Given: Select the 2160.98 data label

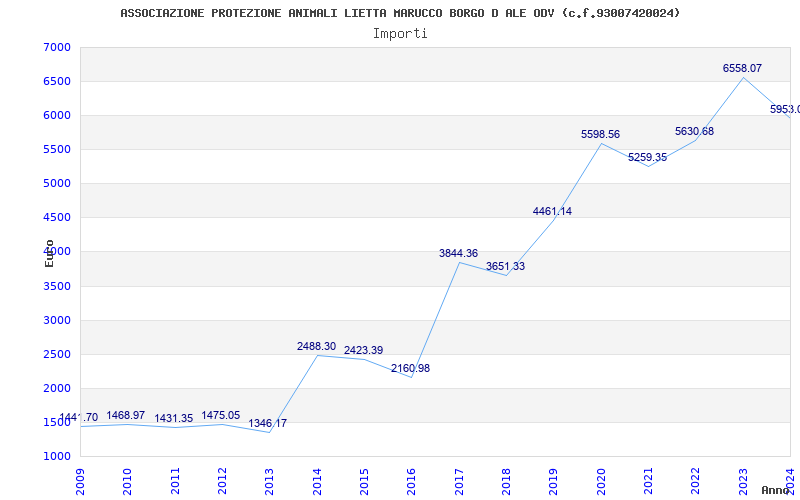Looking at the screenshot, I should pyautogui.click(x=410, y=368).
